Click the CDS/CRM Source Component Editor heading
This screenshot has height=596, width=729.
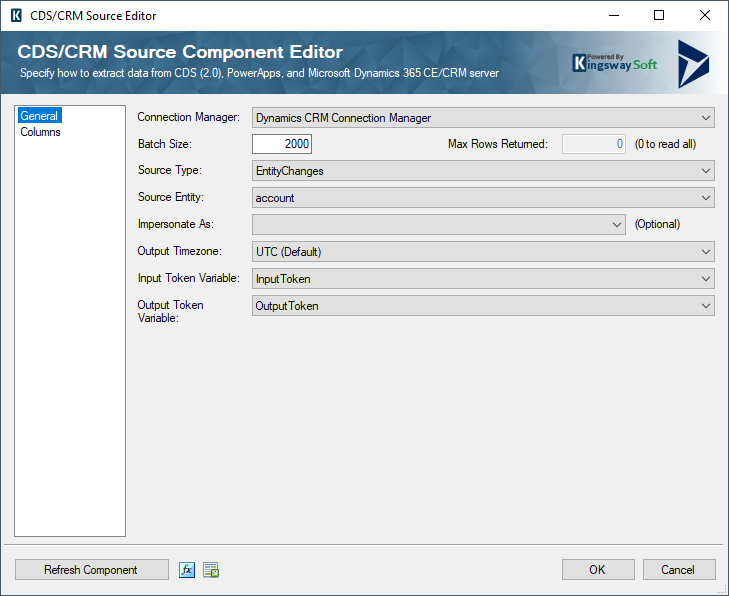pos(180,52)
